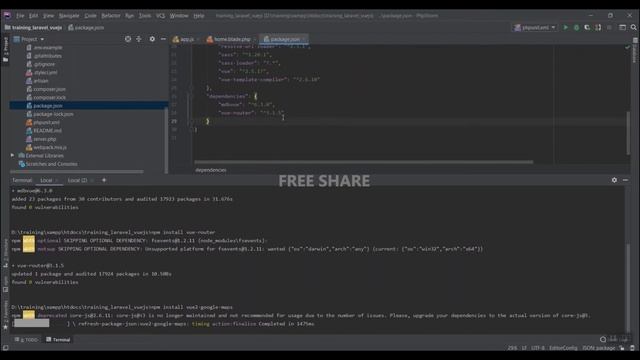Click the JSON: package schema indicator
Viewport: 640px width, 360px height.
click(598, 348)
